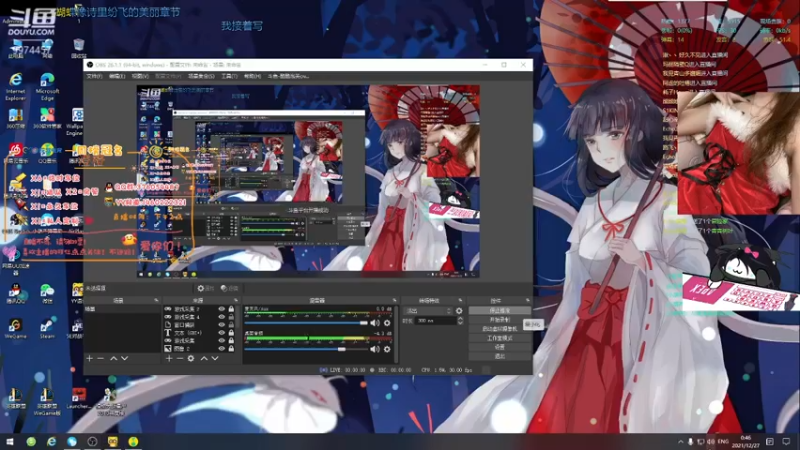Click the 工作室模式 studio mode button
Image resolution: width=800 pixels, height=450 pixels.
(499, 338)
